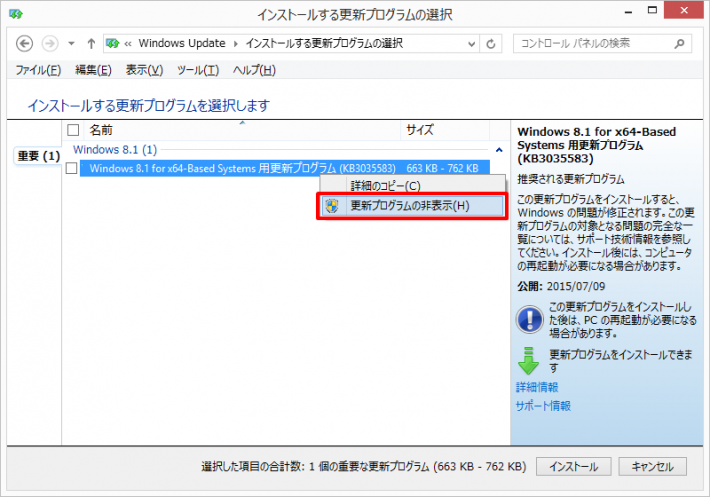The image size is (710, 497).
Task: Maximize the window
Action: click(652, 11)
